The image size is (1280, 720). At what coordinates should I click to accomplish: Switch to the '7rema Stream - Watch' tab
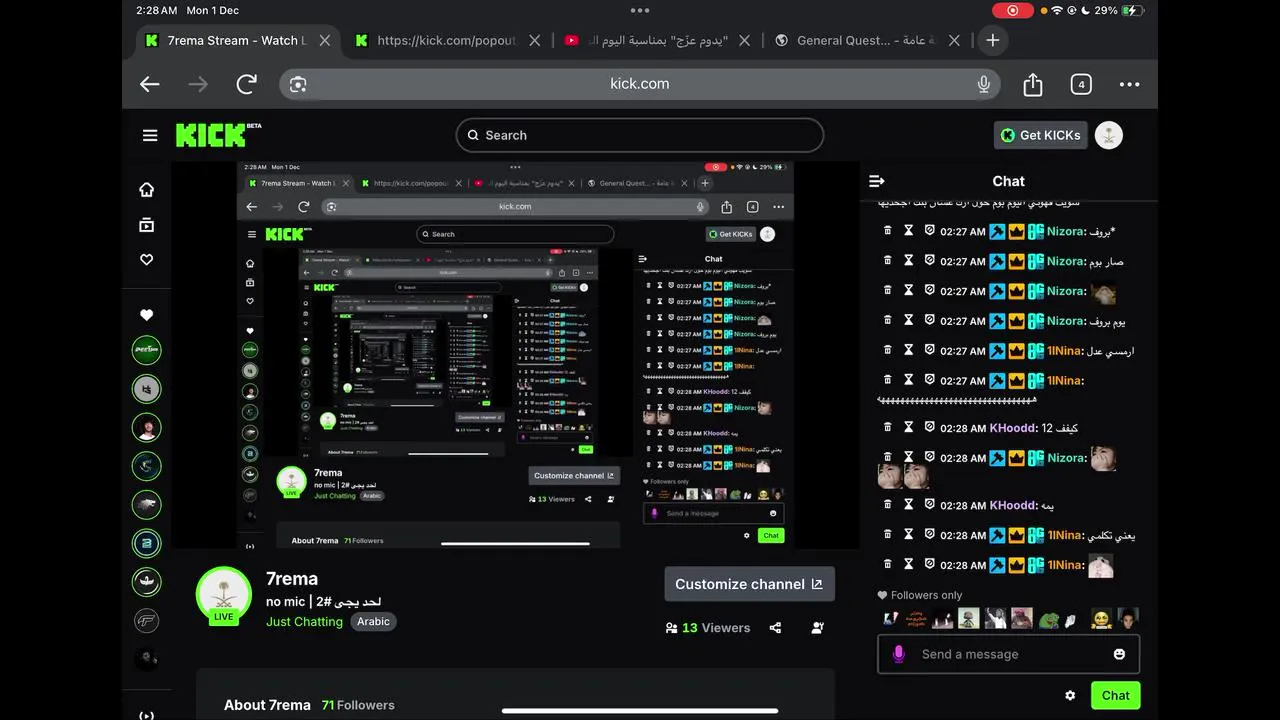tap(236, 40)
